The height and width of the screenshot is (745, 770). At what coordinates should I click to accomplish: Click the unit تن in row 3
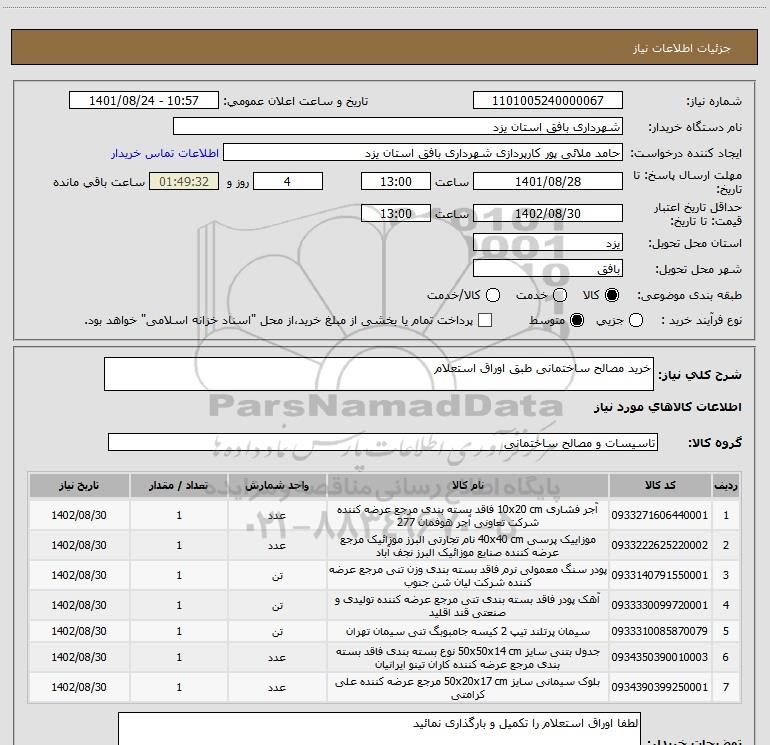coord(277,576)
